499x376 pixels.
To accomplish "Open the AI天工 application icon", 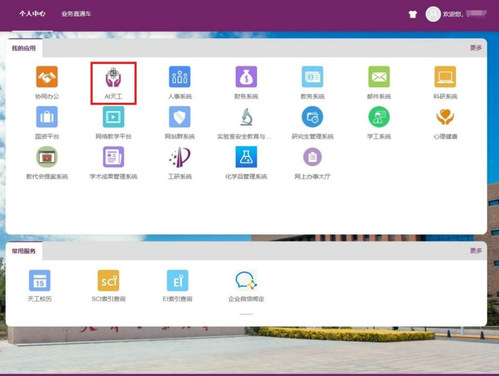I will pyautogui.click(x=113, y=77).
